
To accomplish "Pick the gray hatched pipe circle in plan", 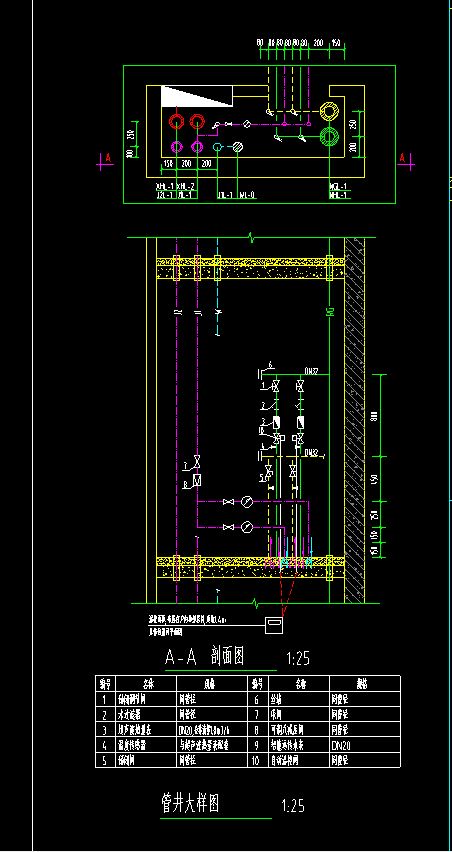I will pyautogui.click(x=237, y=146).
